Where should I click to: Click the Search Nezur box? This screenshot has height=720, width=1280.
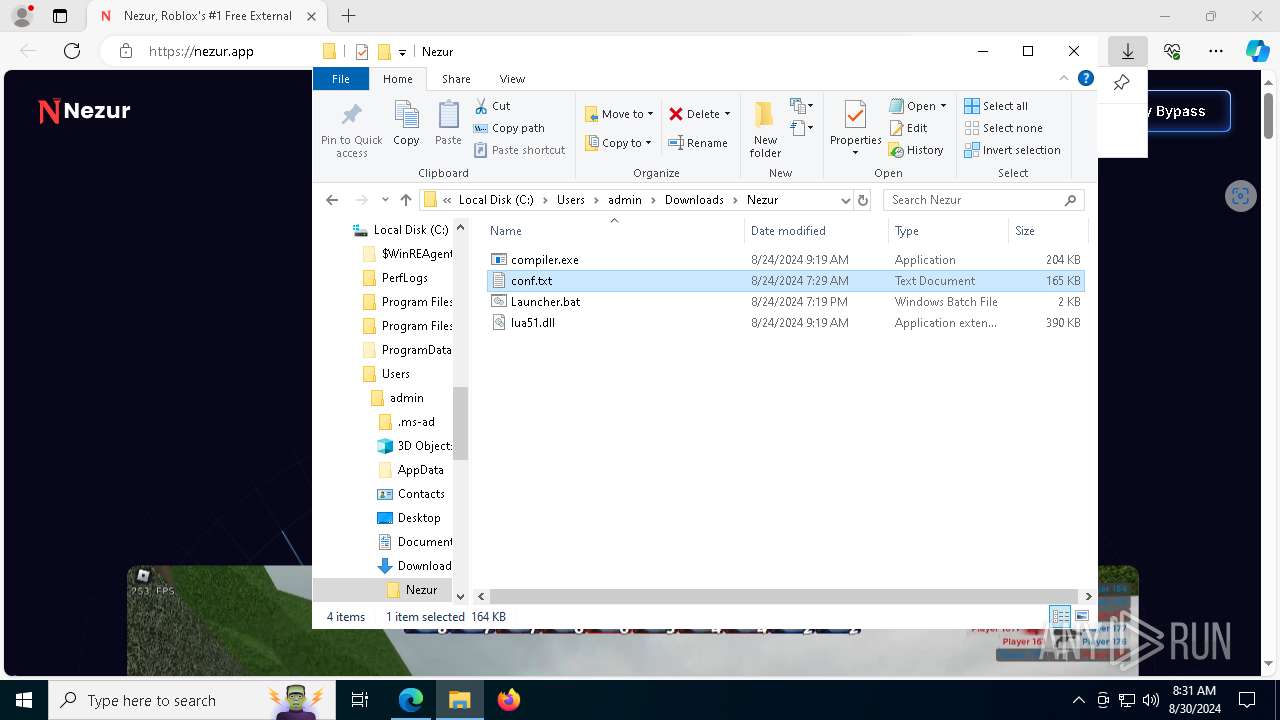pyautogui.click(x=983, y=200)
